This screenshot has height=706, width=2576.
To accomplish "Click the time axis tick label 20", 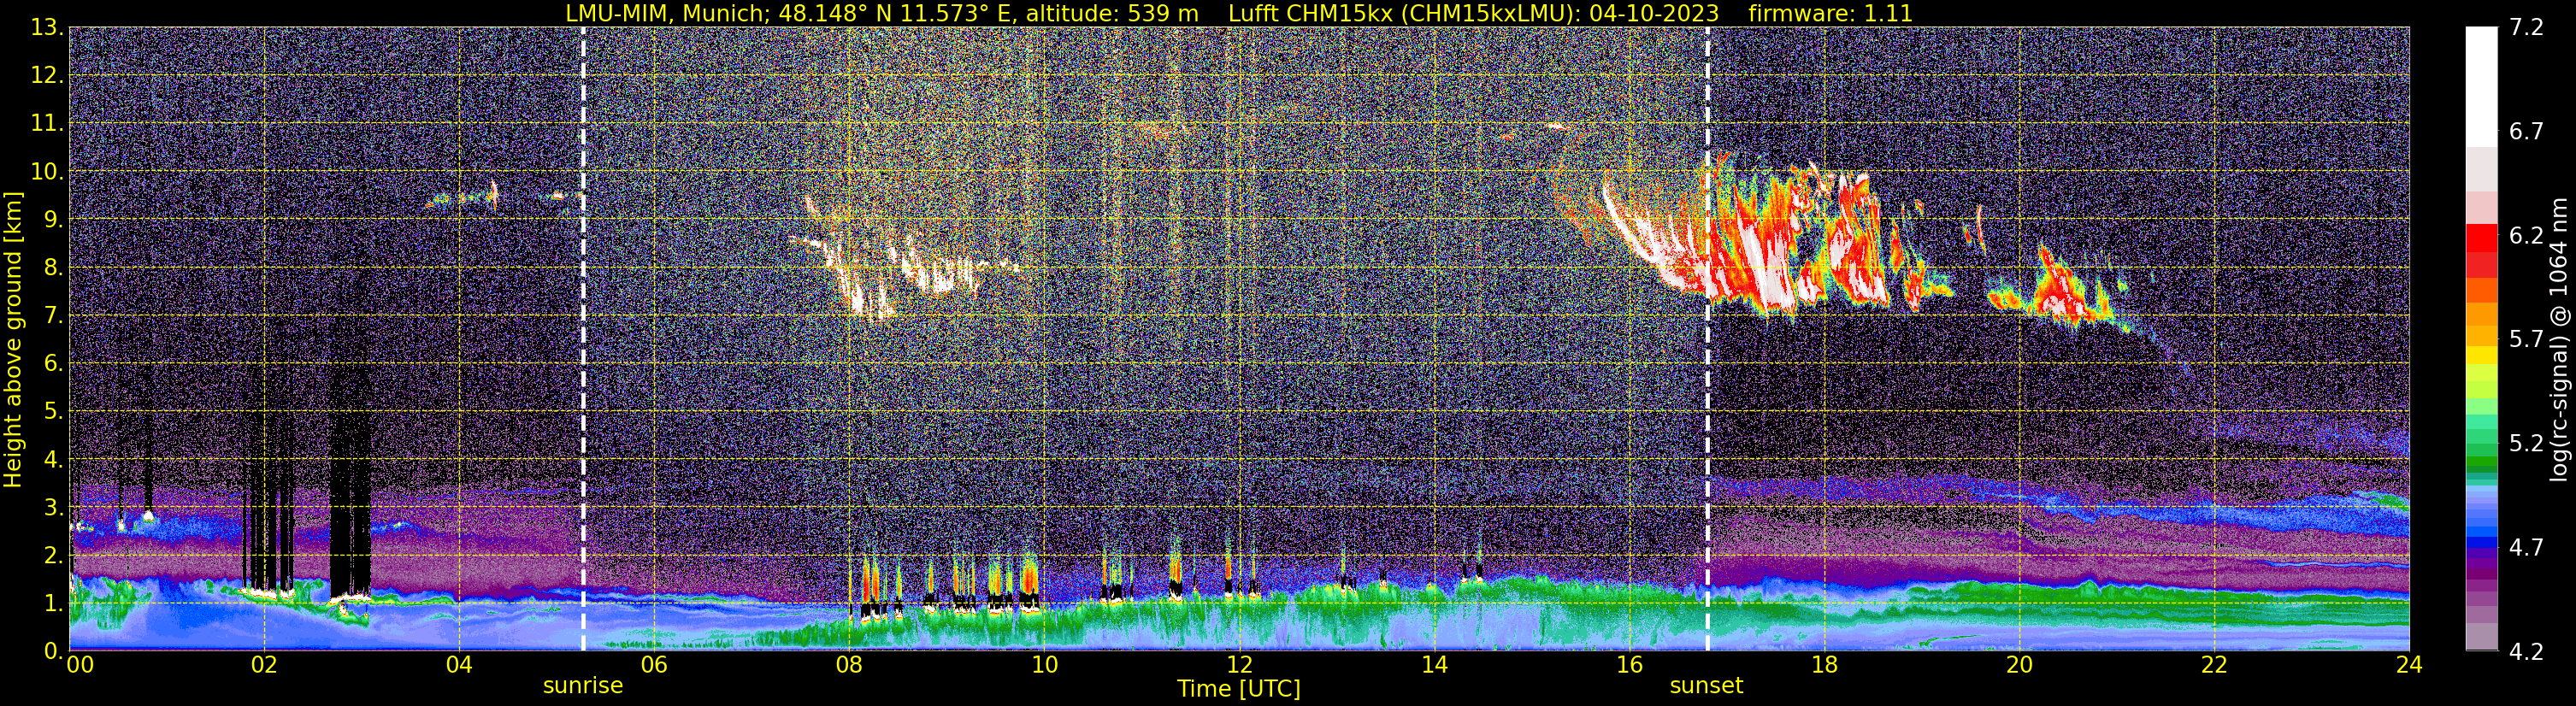I will pos(2019,666).
